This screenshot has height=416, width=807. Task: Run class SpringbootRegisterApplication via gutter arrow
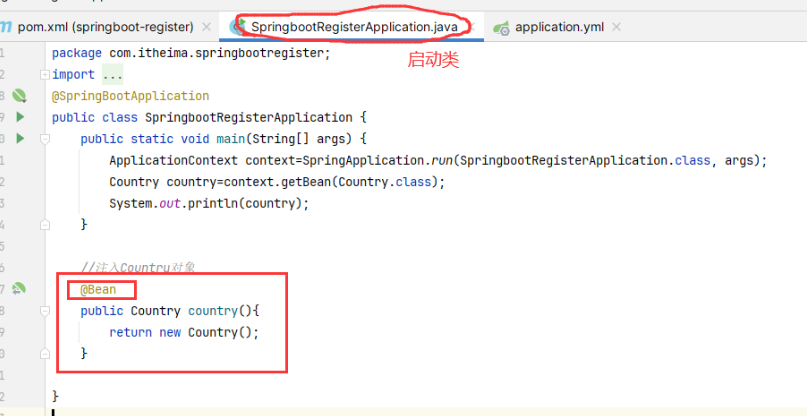[20, 117]
